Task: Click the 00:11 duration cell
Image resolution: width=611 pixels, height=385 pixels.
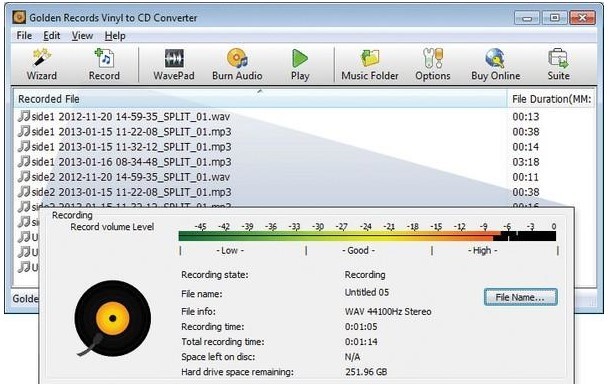Action: click(526, 177)
